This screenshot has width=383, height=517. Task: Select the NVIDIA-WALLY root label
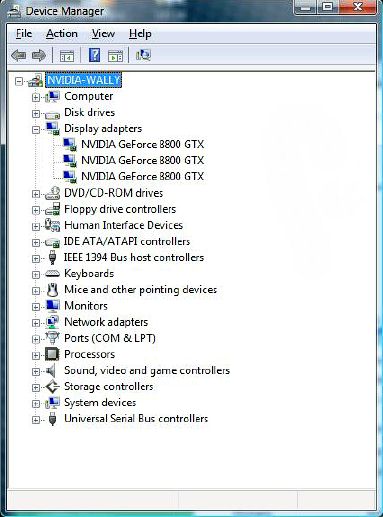tap(83, 80)
